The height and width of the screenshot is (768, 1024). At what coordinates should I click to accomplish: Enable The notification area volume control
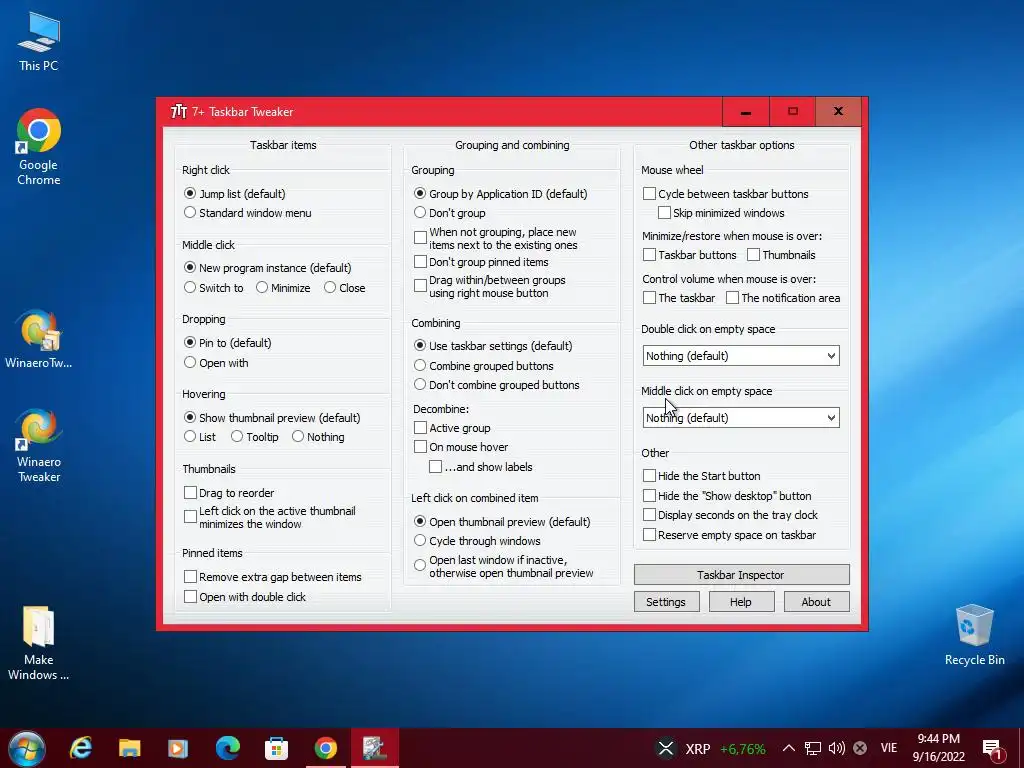coord(783,298)
